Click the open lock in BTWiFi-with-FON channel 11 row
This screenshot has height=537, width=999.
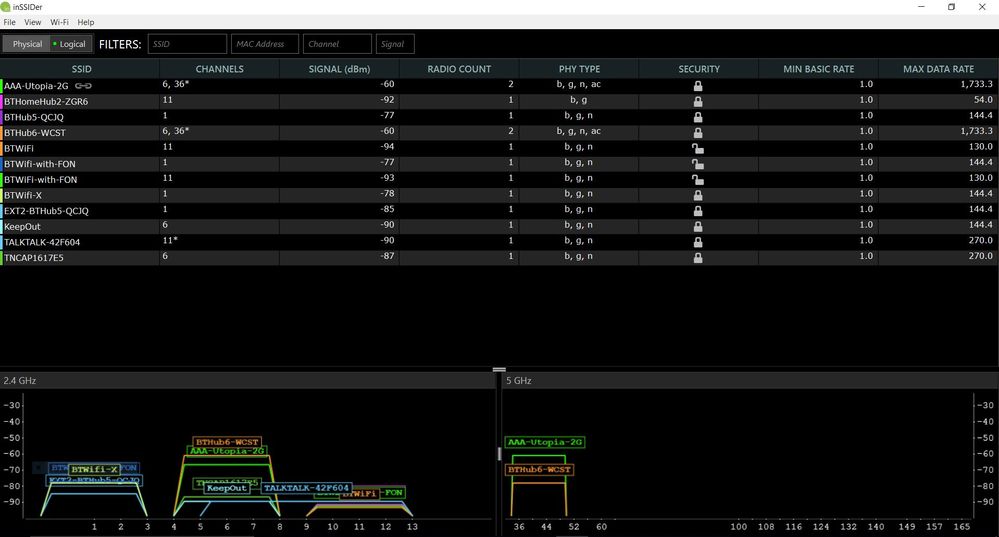click(698, 179)
